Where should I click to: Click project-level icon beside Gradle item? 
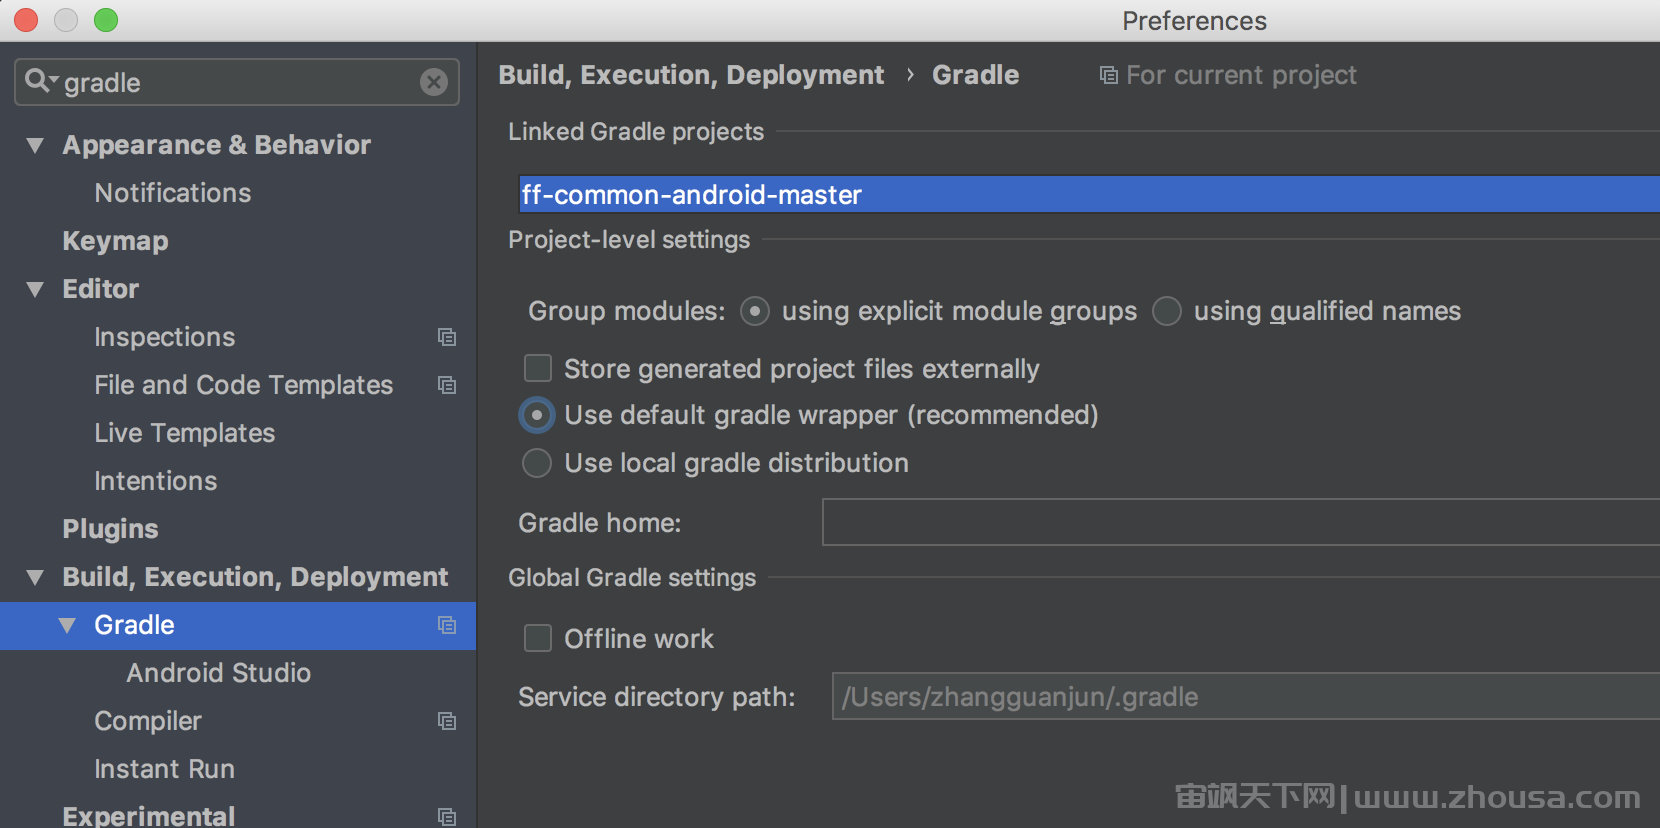tap(447, 626)
